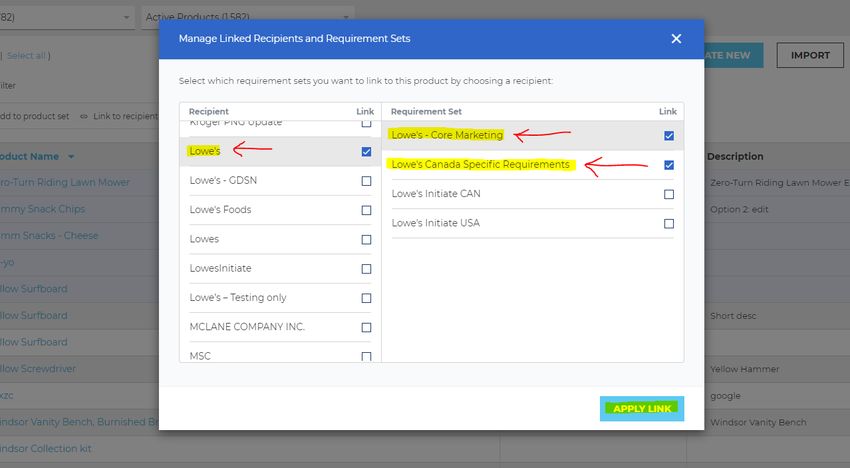This screenshot has height=468, width=850.
Task: Check the Lowe's - GDSN recipient checkbox
Action: coord(366,181)
